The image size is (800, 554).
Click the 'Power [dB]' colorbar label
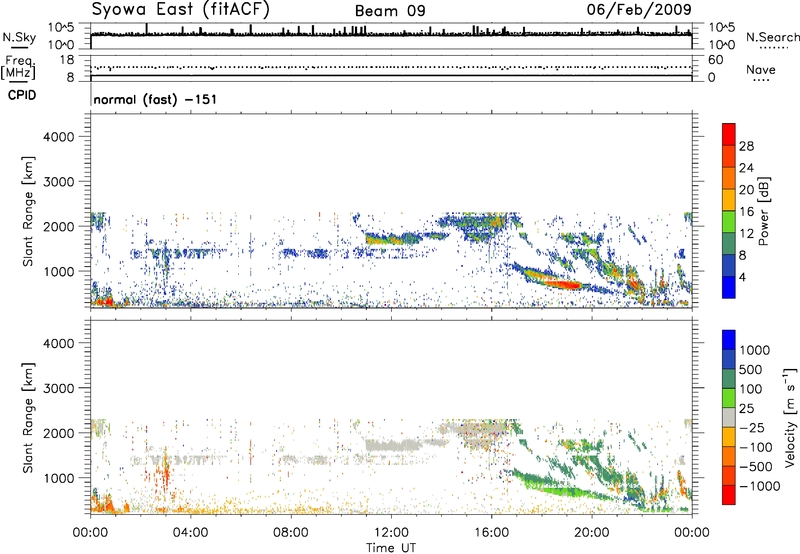(763, 212)
